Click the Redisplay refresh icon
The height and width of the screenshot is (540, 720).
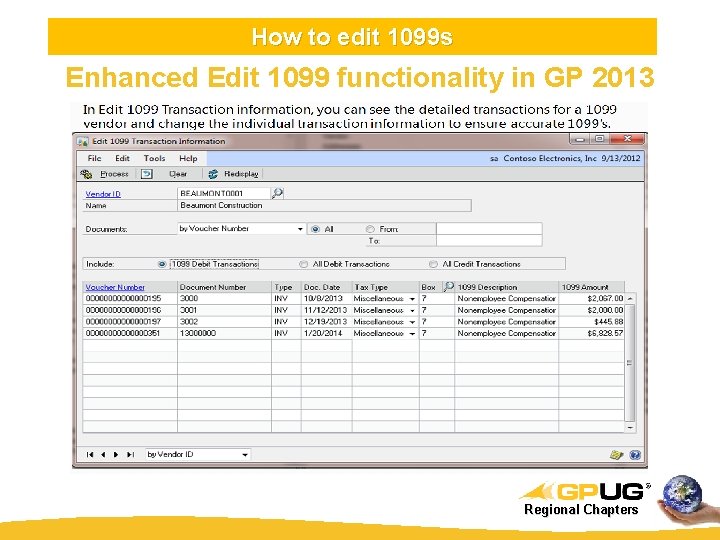(213, 174)
